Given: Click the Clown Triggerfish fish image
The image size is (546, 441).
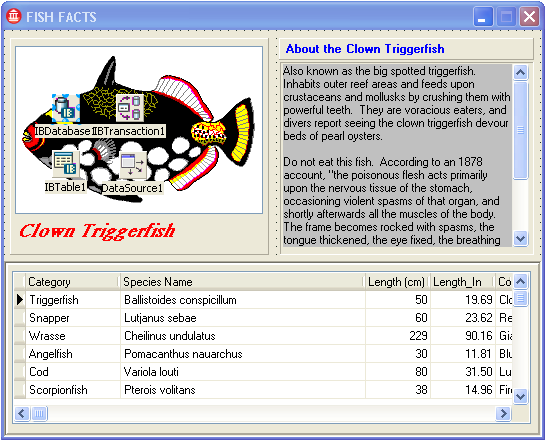Looking at the screenshot, I should point(139,130).
